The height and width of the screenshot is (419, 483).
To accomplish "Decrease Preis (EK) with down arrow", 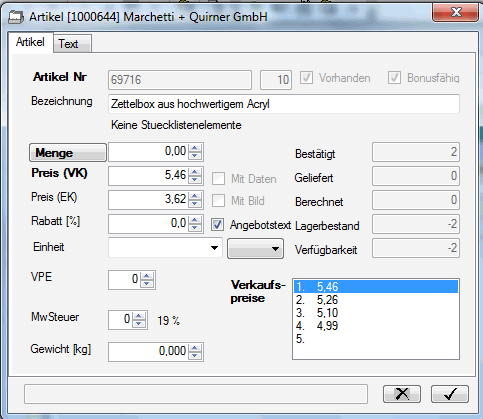I will click(195, 204).
